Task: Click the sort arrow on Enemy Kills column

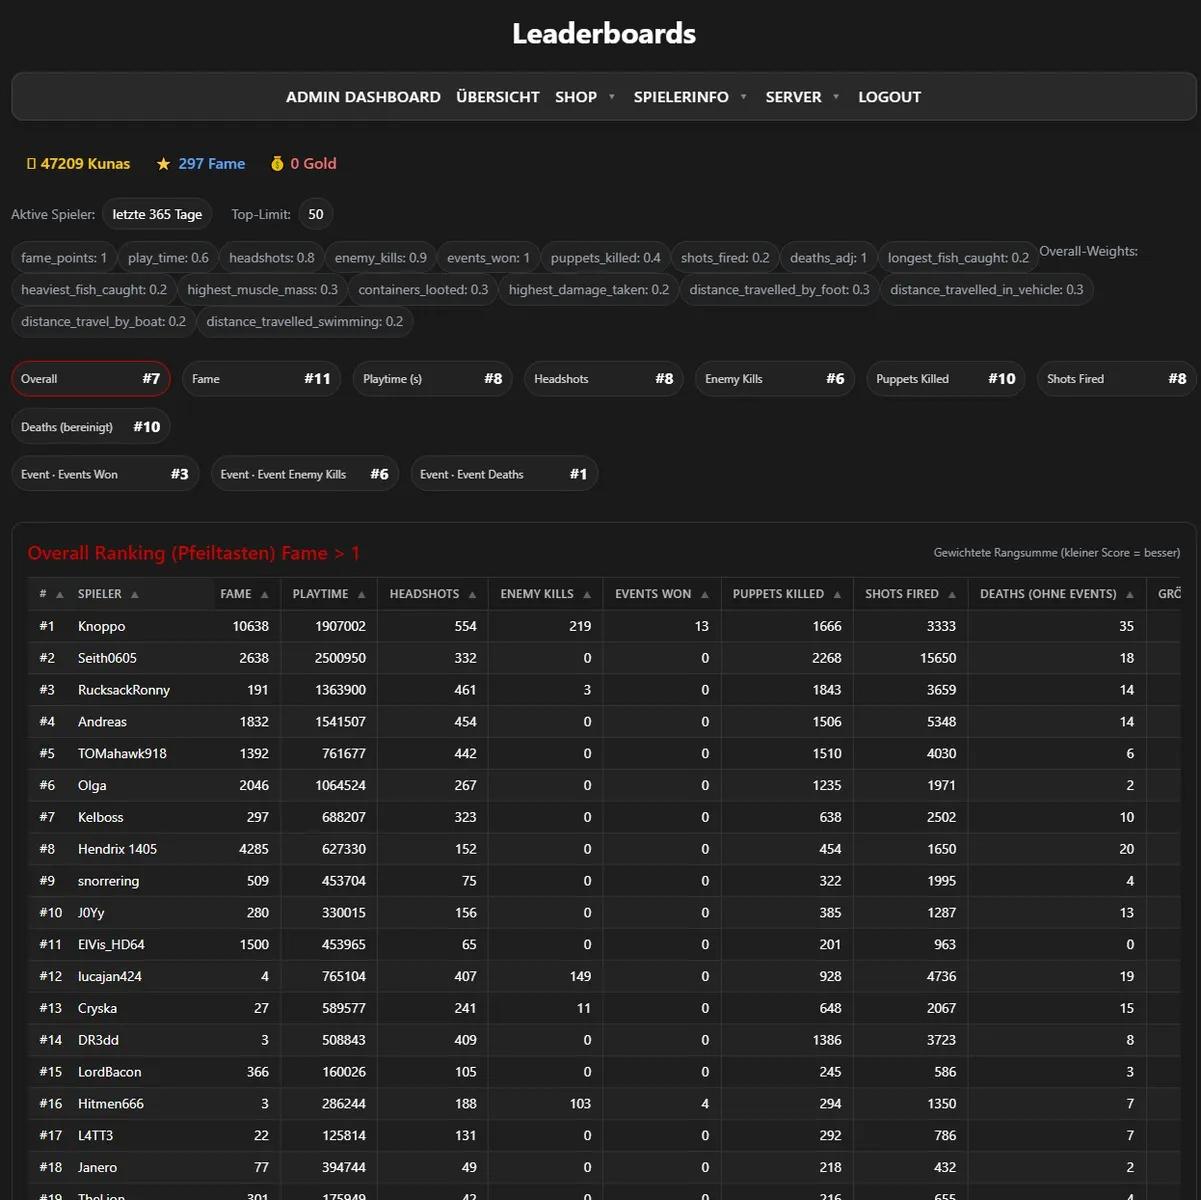Action: (587, 594)
